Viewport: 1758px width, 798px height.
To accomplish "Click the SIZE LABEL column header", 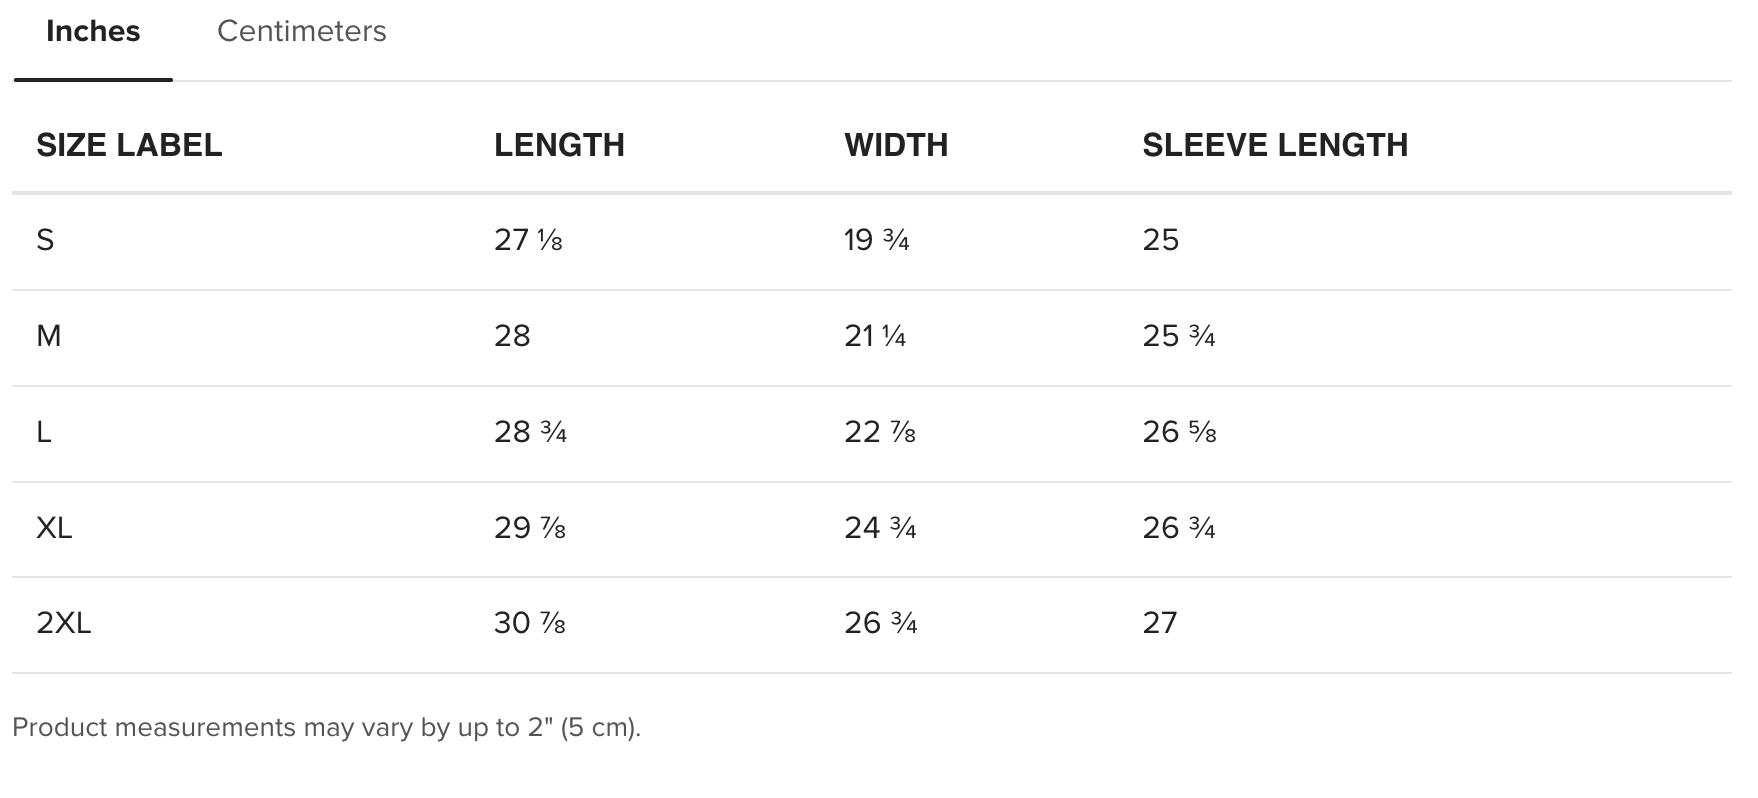I will pyautogui.click(x=129, y=145).
